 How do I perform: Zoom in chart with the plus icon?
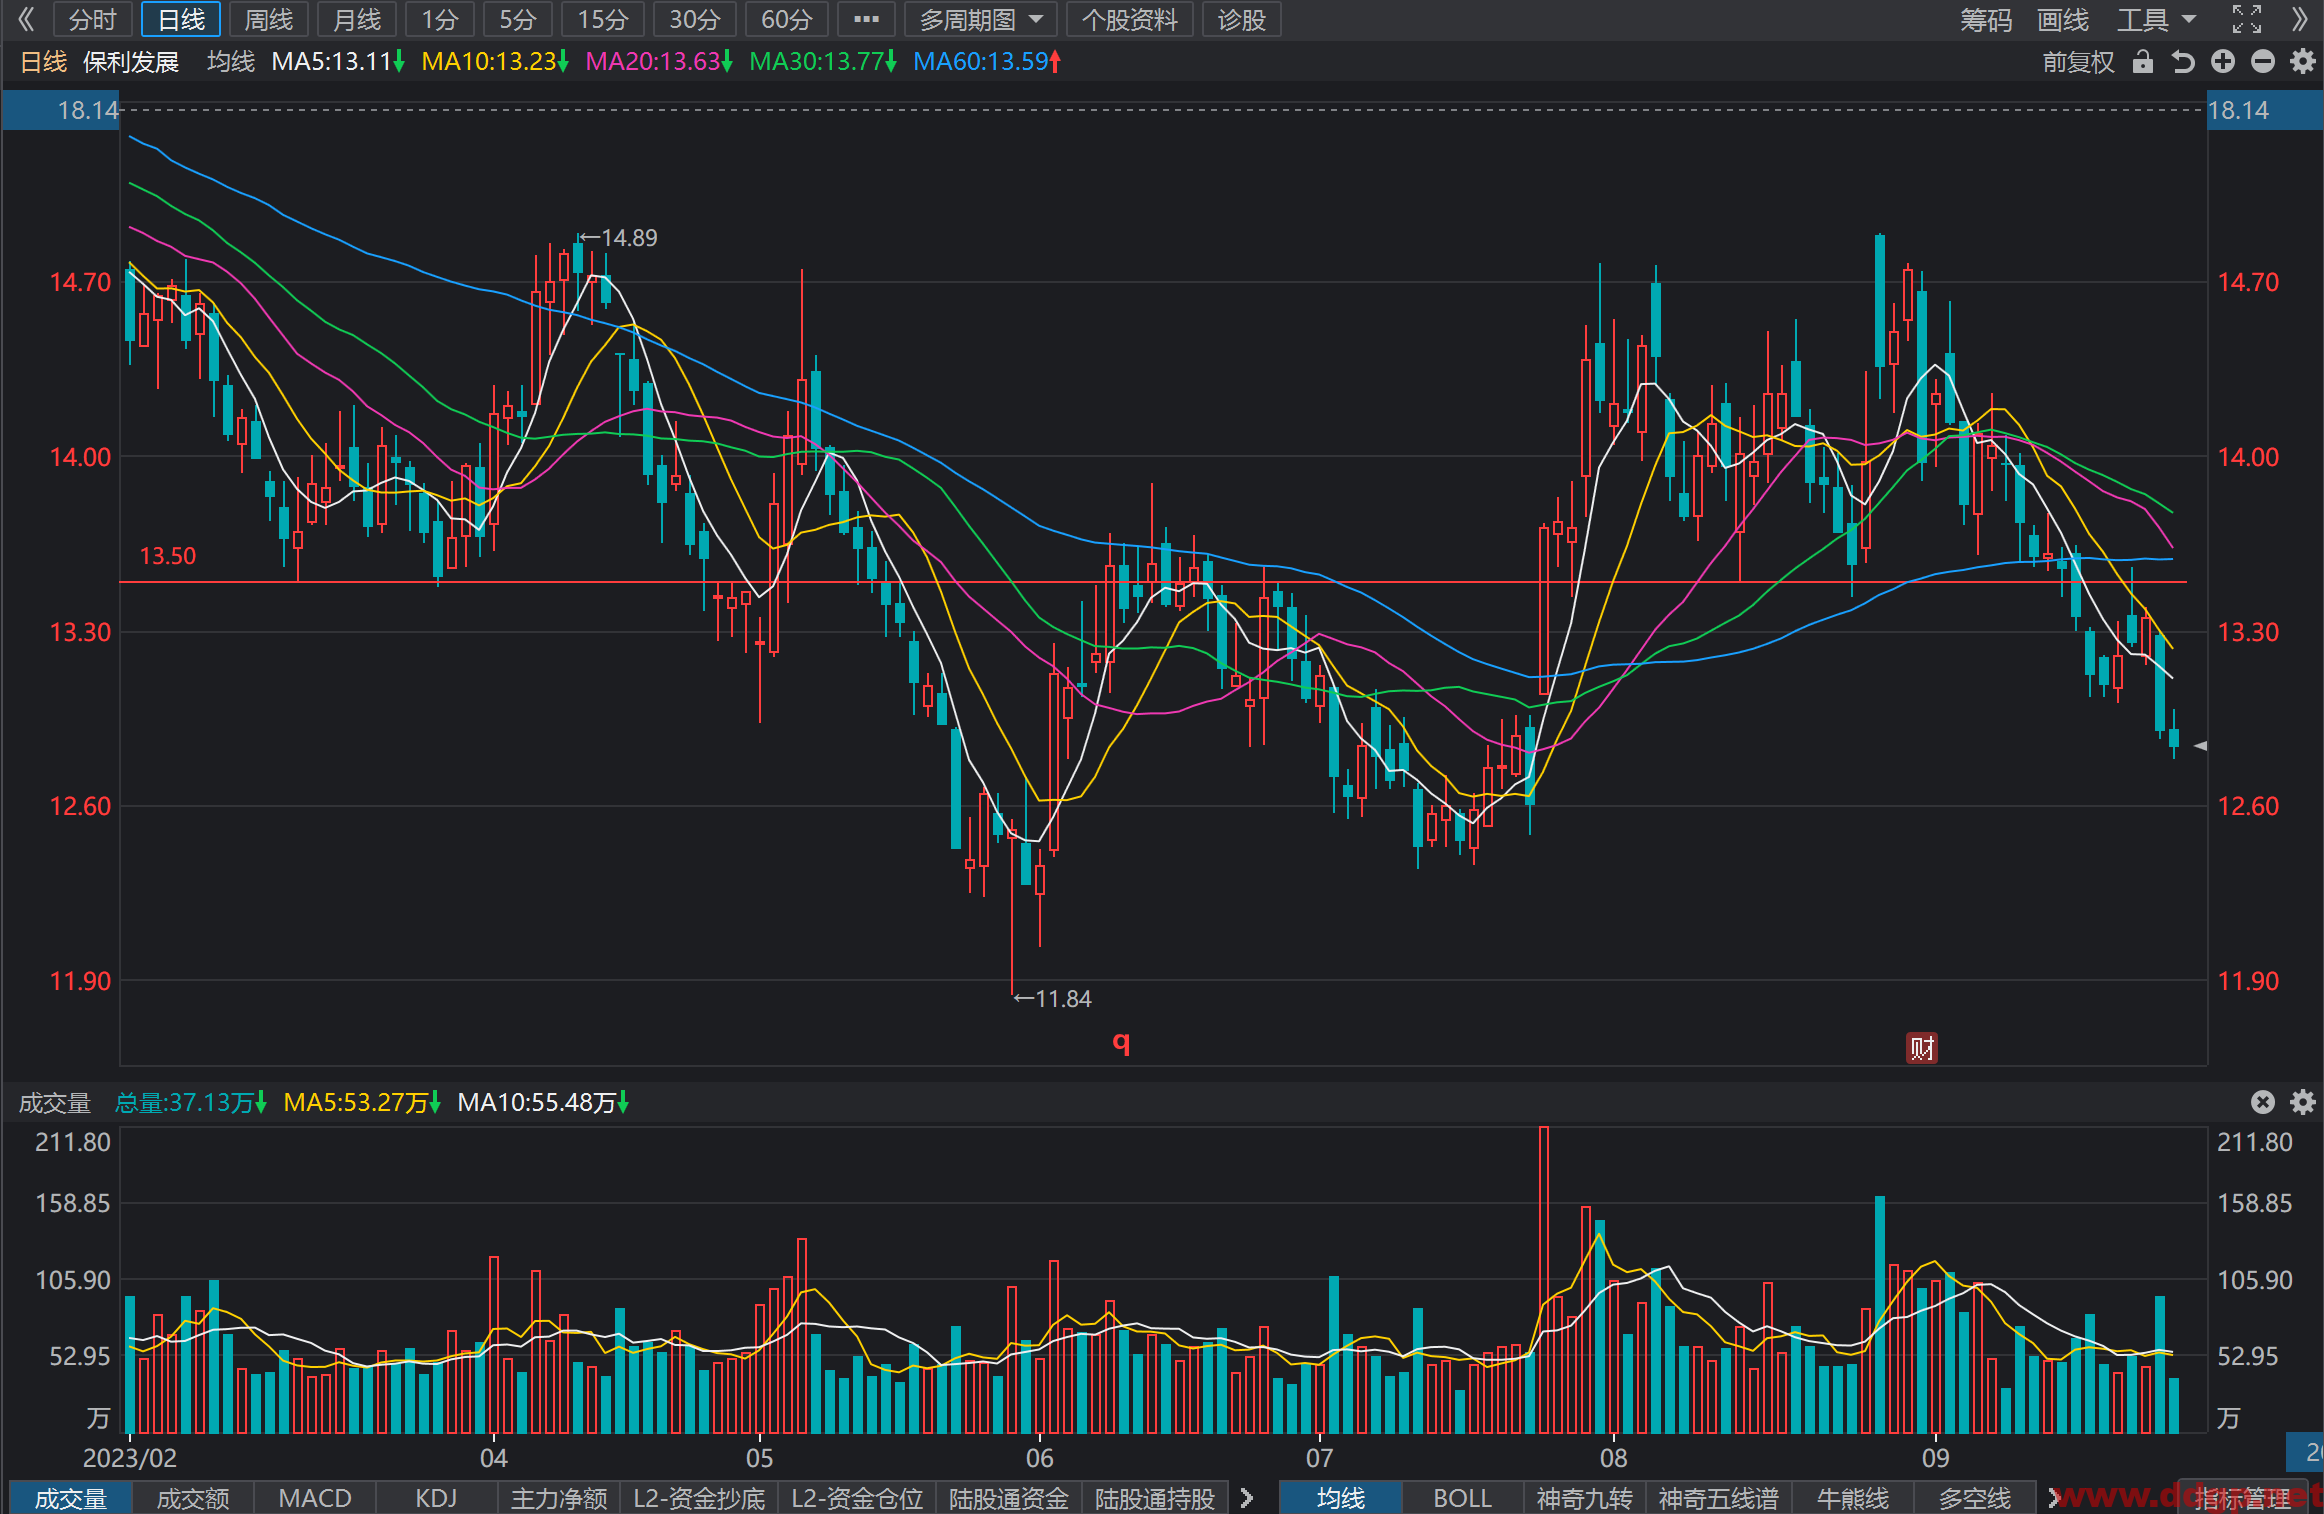pyautogui.click(x=2223, y=62)
